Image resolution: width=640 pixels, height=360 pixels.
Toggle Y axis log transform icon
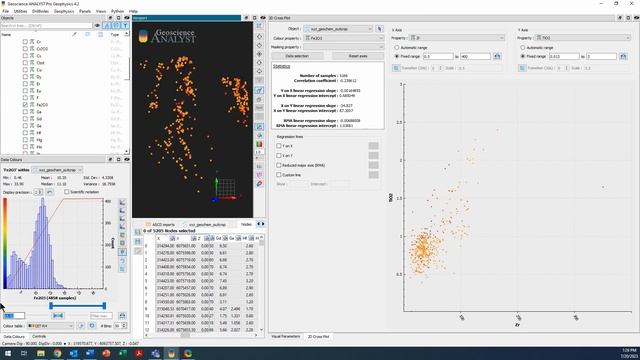coord(522,68)
